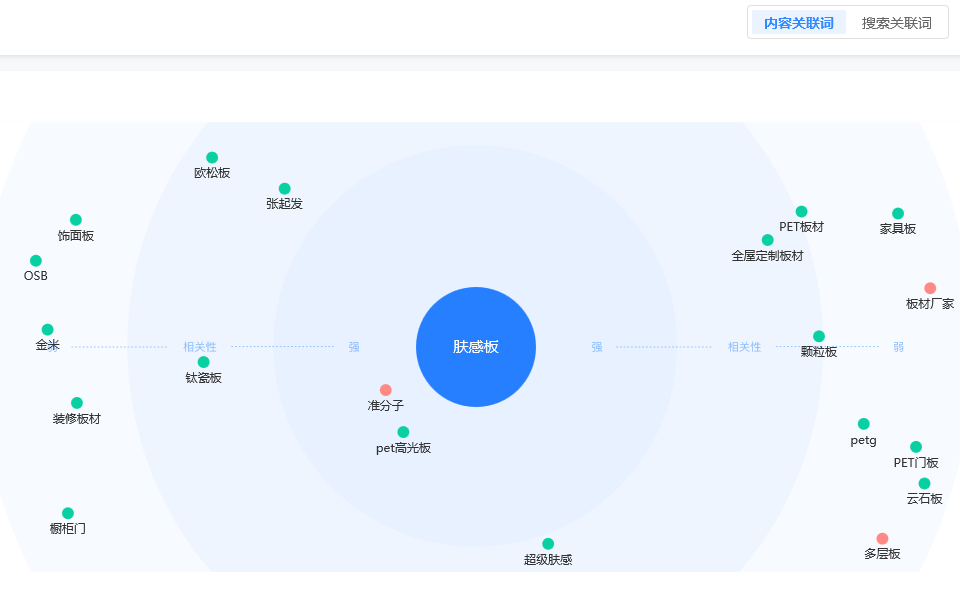Select the green dot above 云石板
The image size is (960, 594).
[x=924, y=483]
